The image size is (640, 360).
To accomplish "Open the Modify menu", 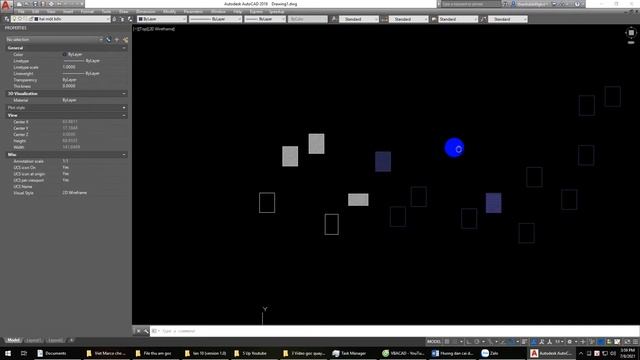I will pos(169,12).
